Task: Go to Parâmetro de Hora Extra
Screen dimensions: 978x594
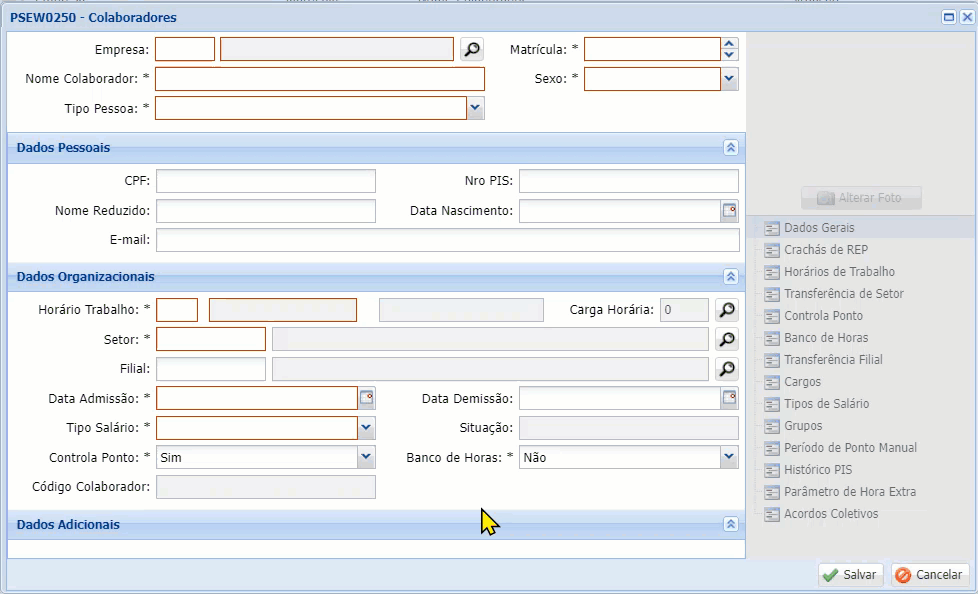Action: (849, 492)
